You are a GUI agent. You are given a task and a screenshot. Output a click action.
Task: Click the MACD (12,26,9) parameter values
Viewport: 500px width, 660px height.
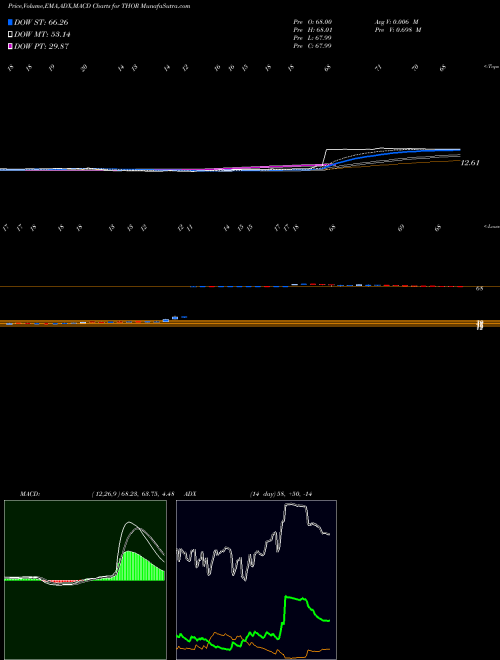133,494
